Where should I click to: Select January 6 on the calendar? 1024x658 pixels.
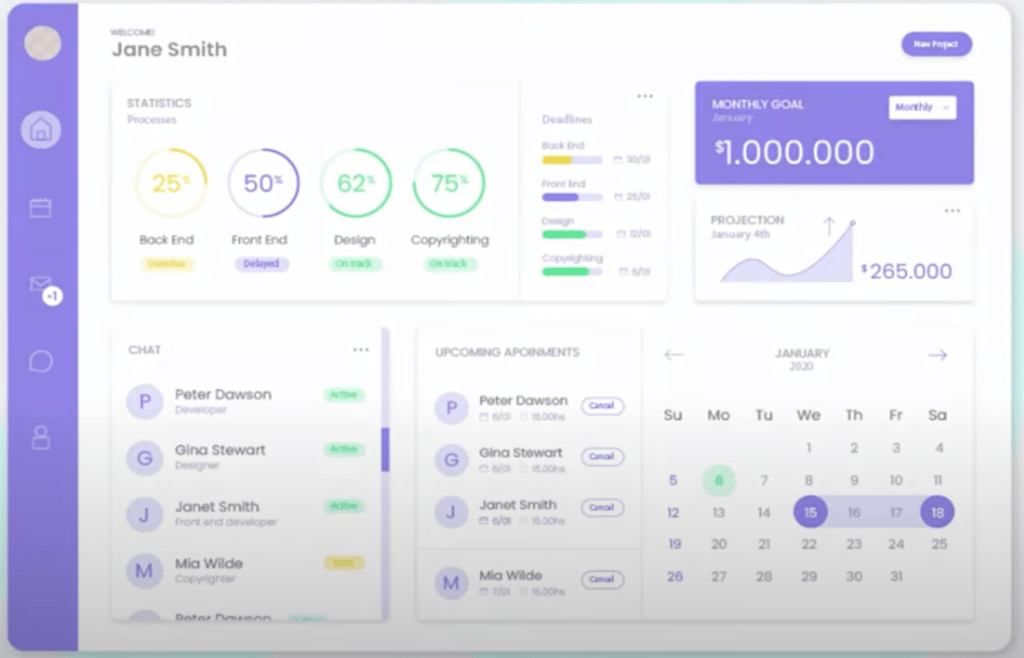[718, 481]
